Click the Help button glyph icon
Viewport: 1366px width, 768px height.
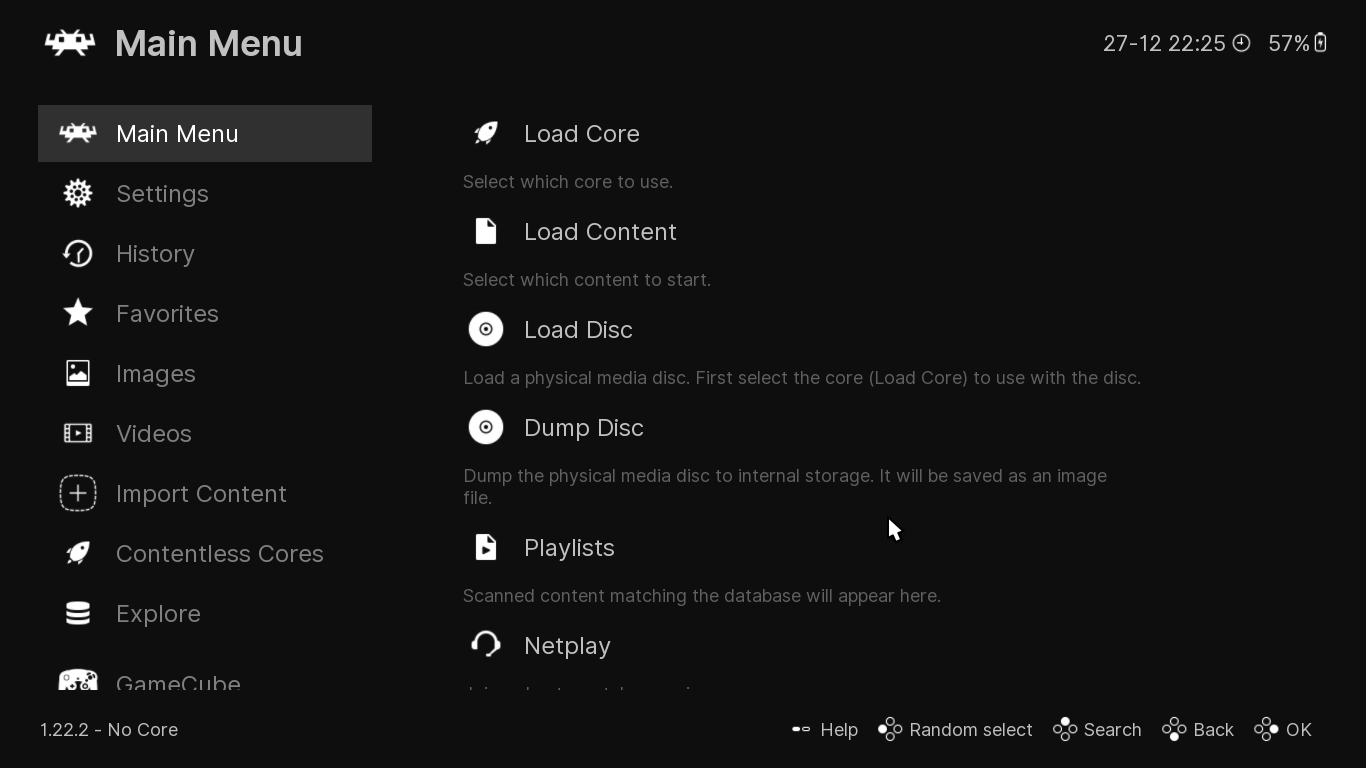[x=801, y=729]
